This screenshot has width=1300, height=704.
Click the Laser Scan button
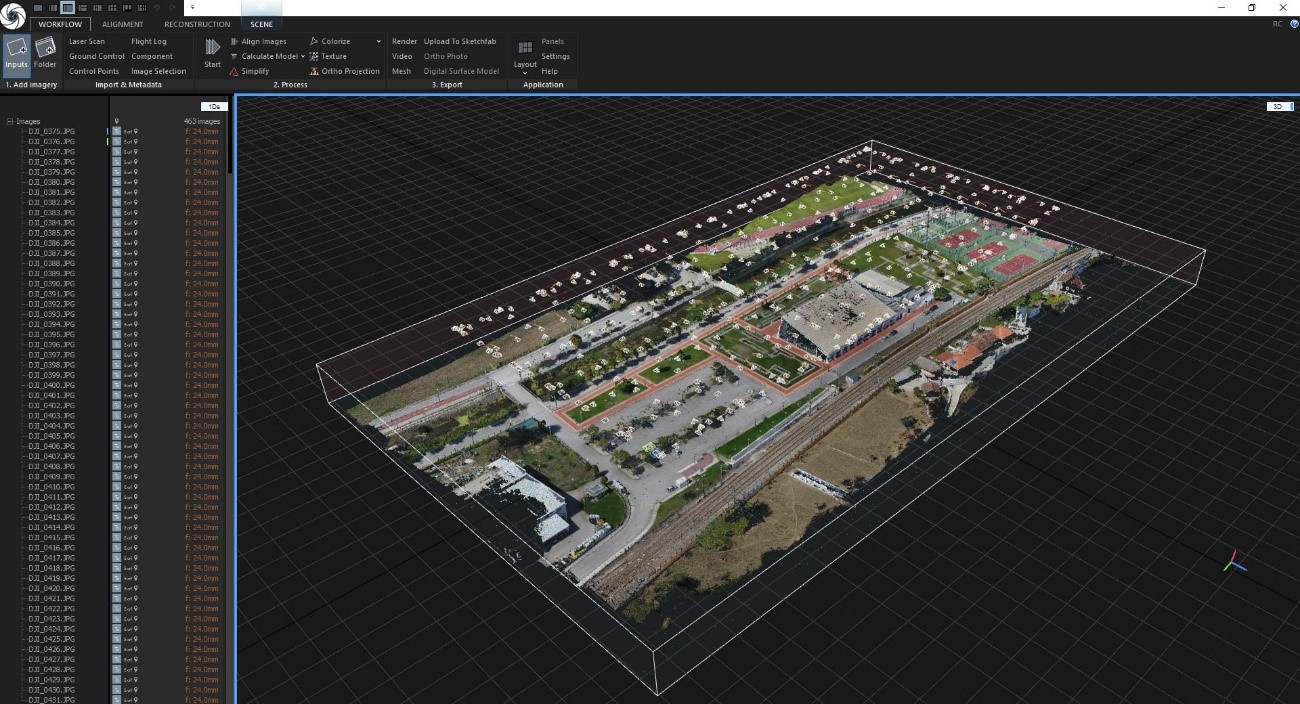pos(87,42)
